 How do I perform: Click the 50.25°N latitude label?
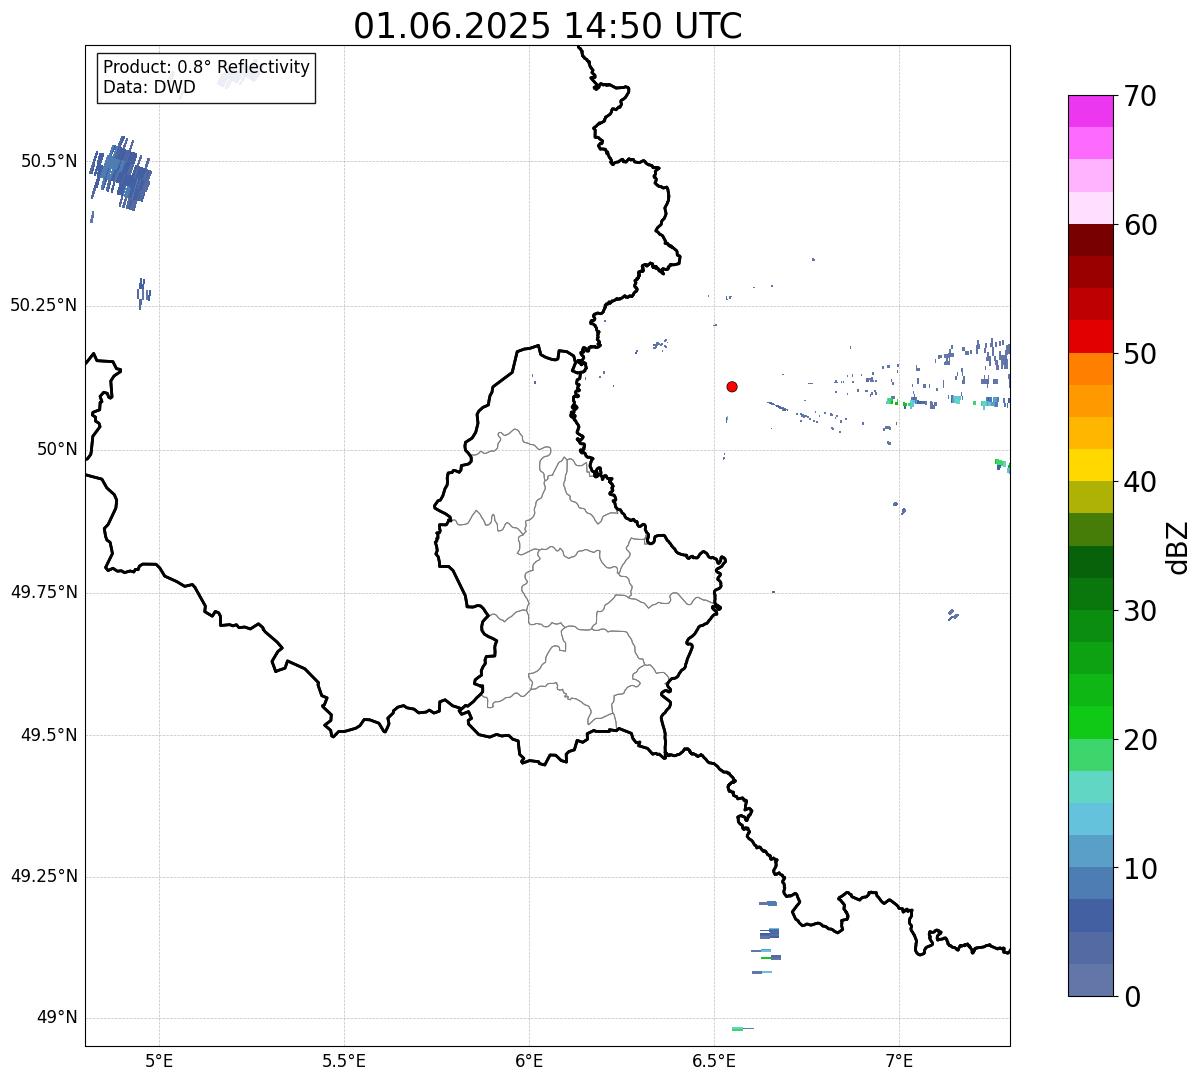[44, 305]
